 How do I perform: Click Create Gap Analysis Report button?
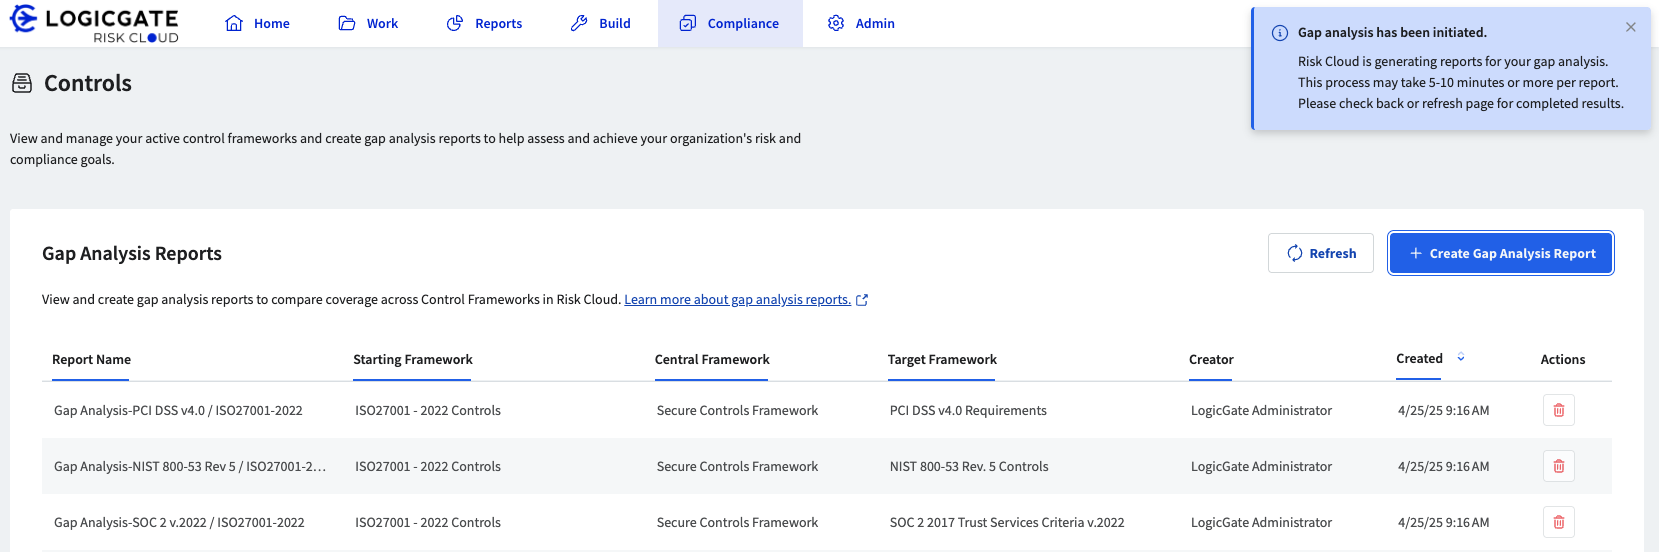tap(1501, 253)
